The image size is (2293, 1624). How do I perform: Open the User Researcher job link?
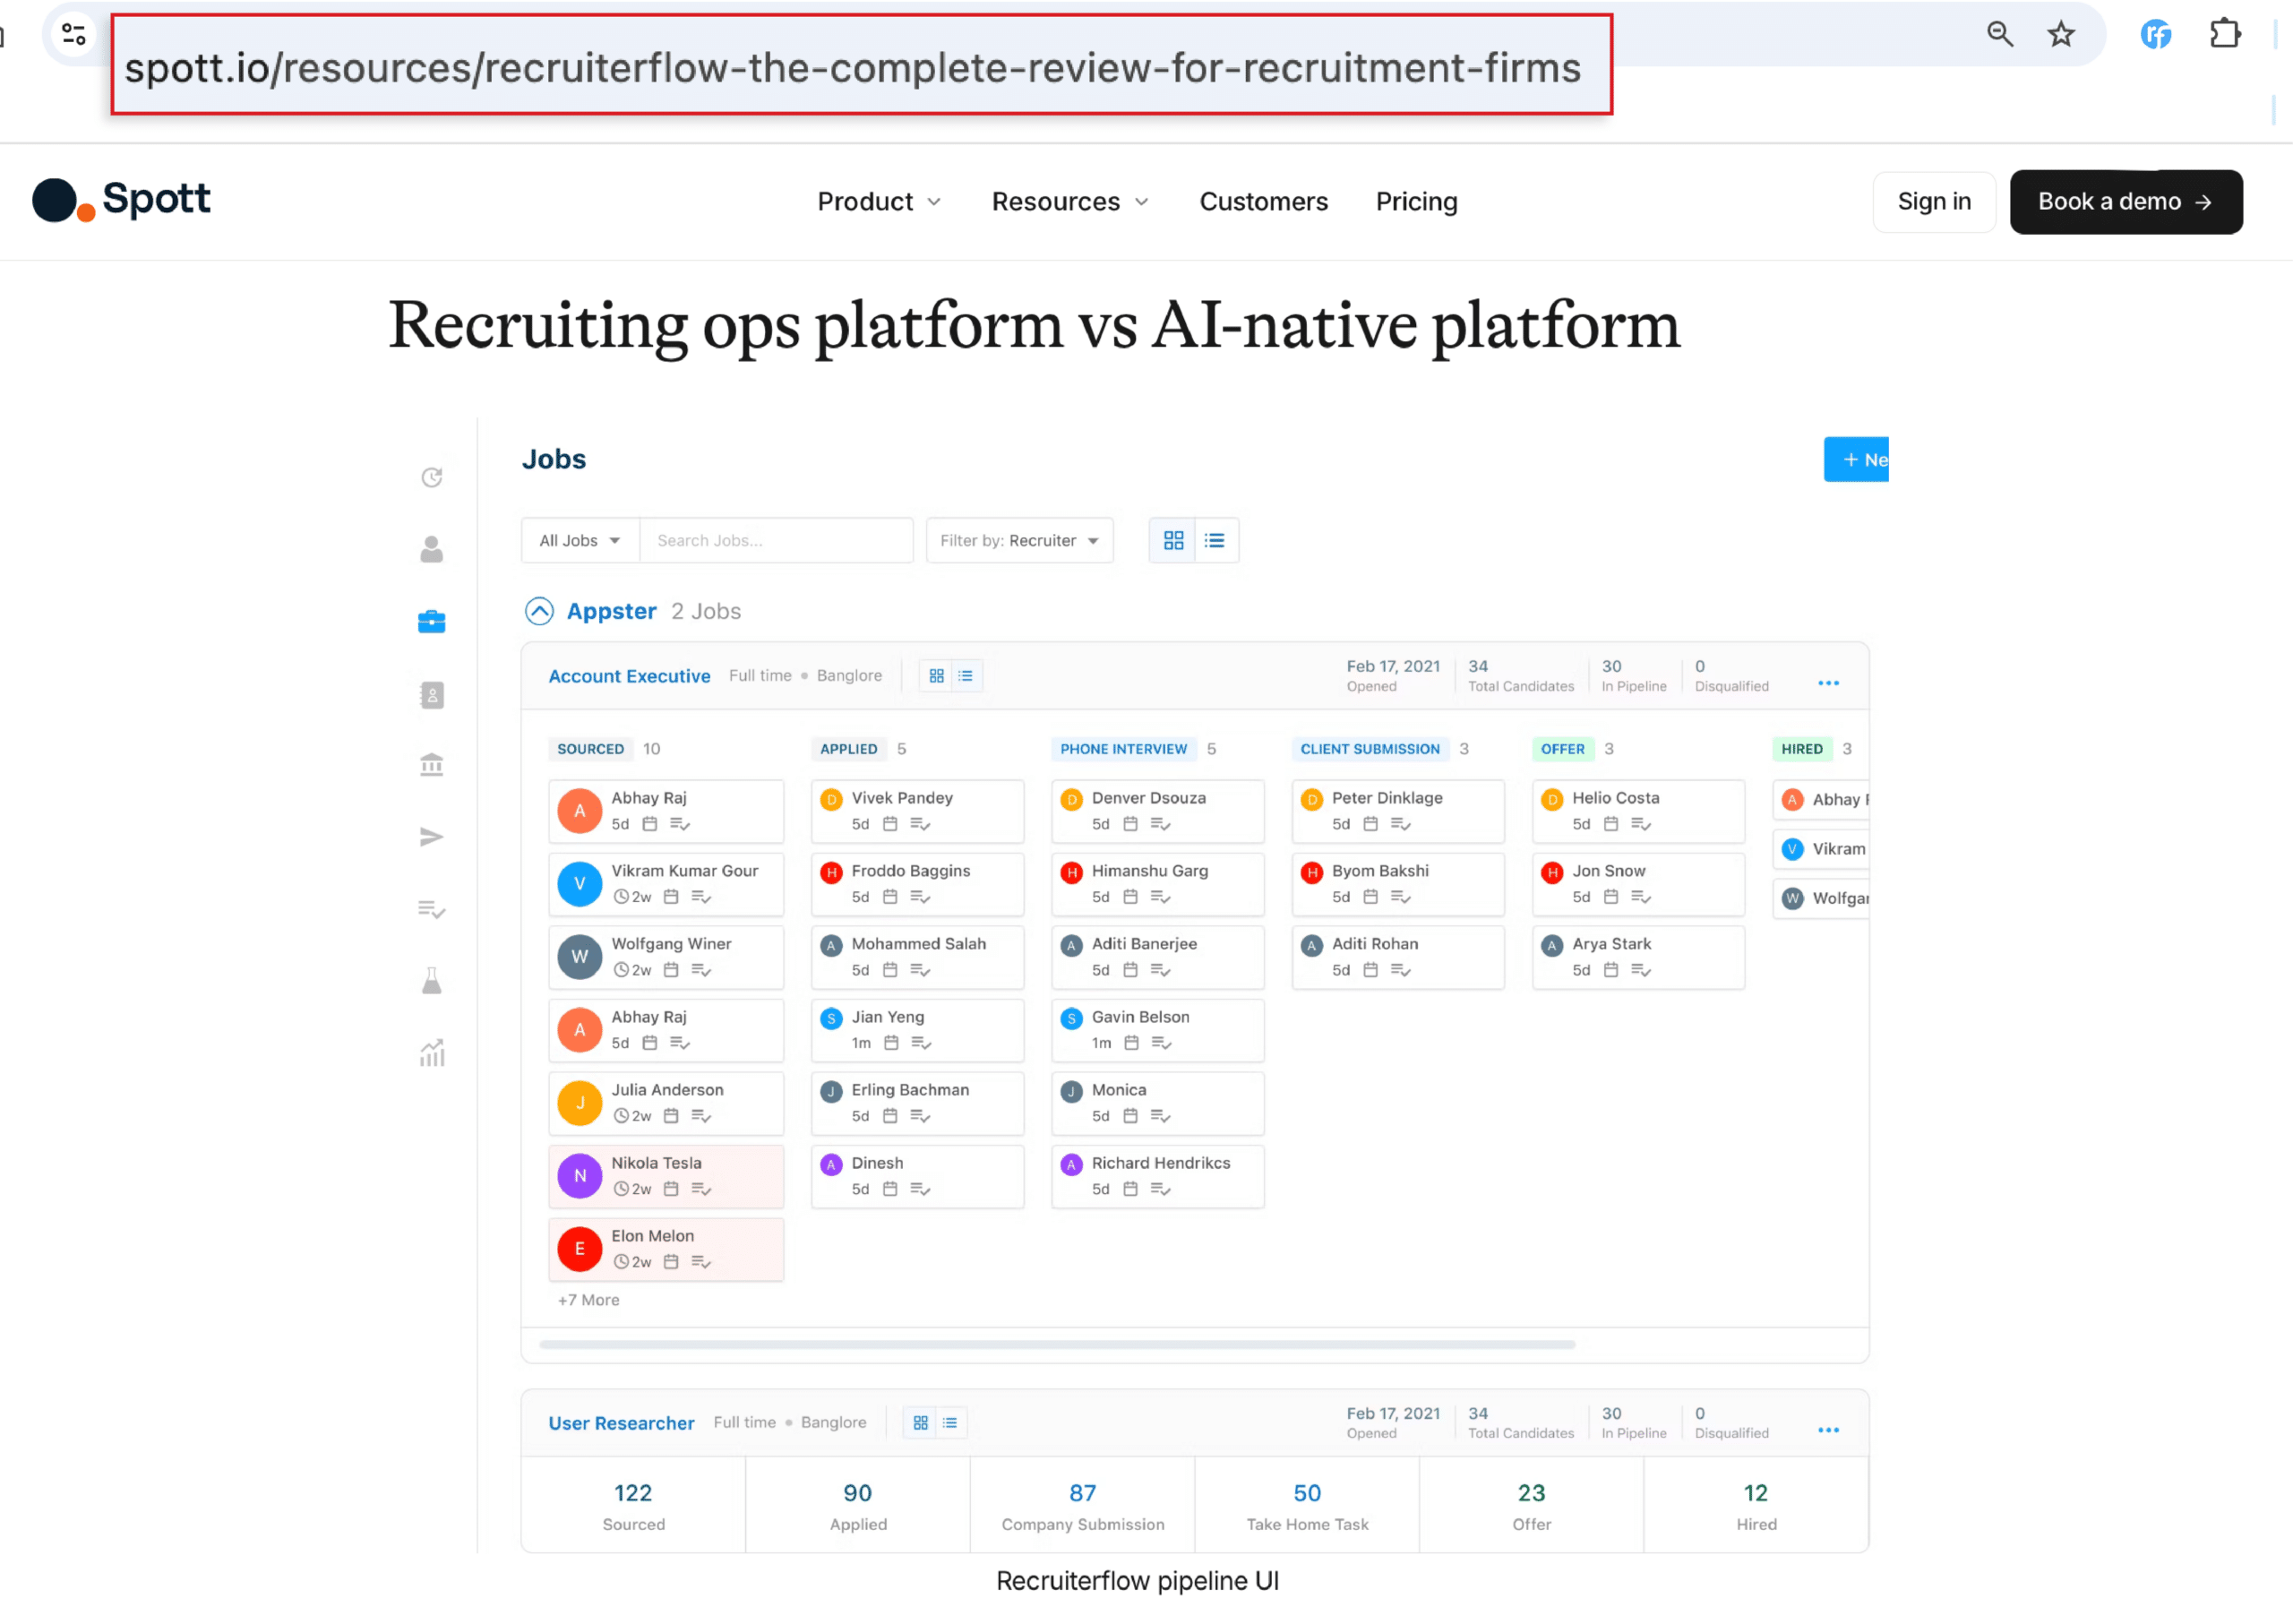pos(621,1423)
